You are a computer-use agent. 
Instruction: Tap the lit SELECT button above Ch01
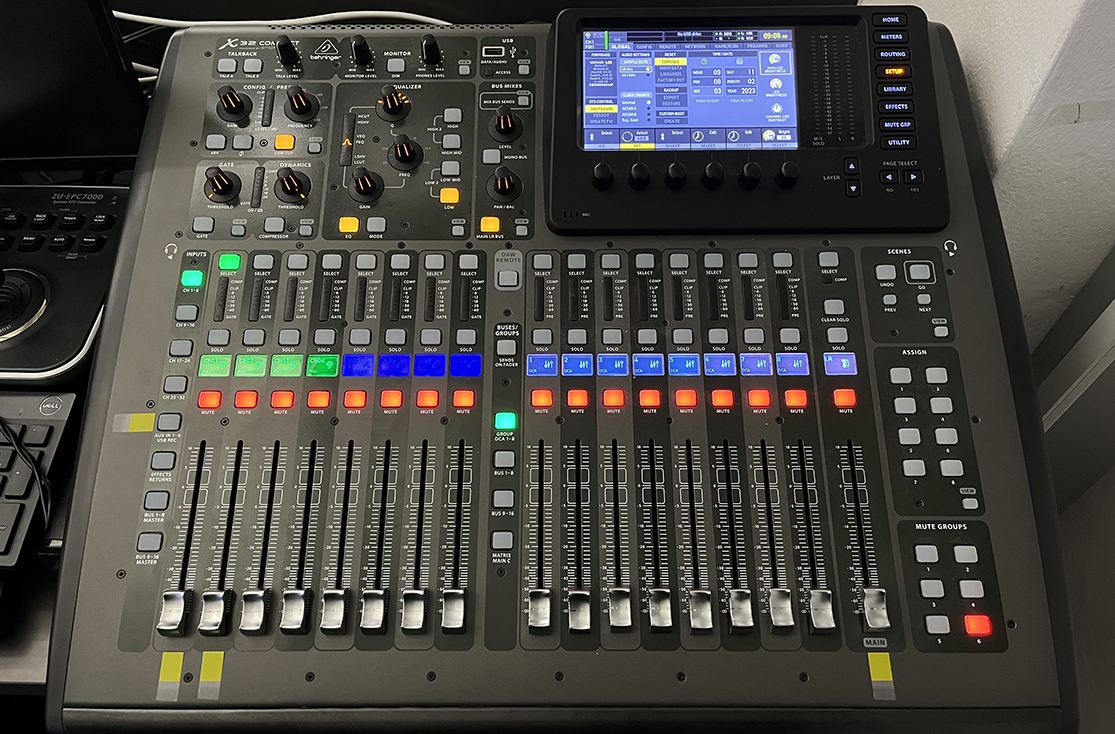click(x=229, y=262)
